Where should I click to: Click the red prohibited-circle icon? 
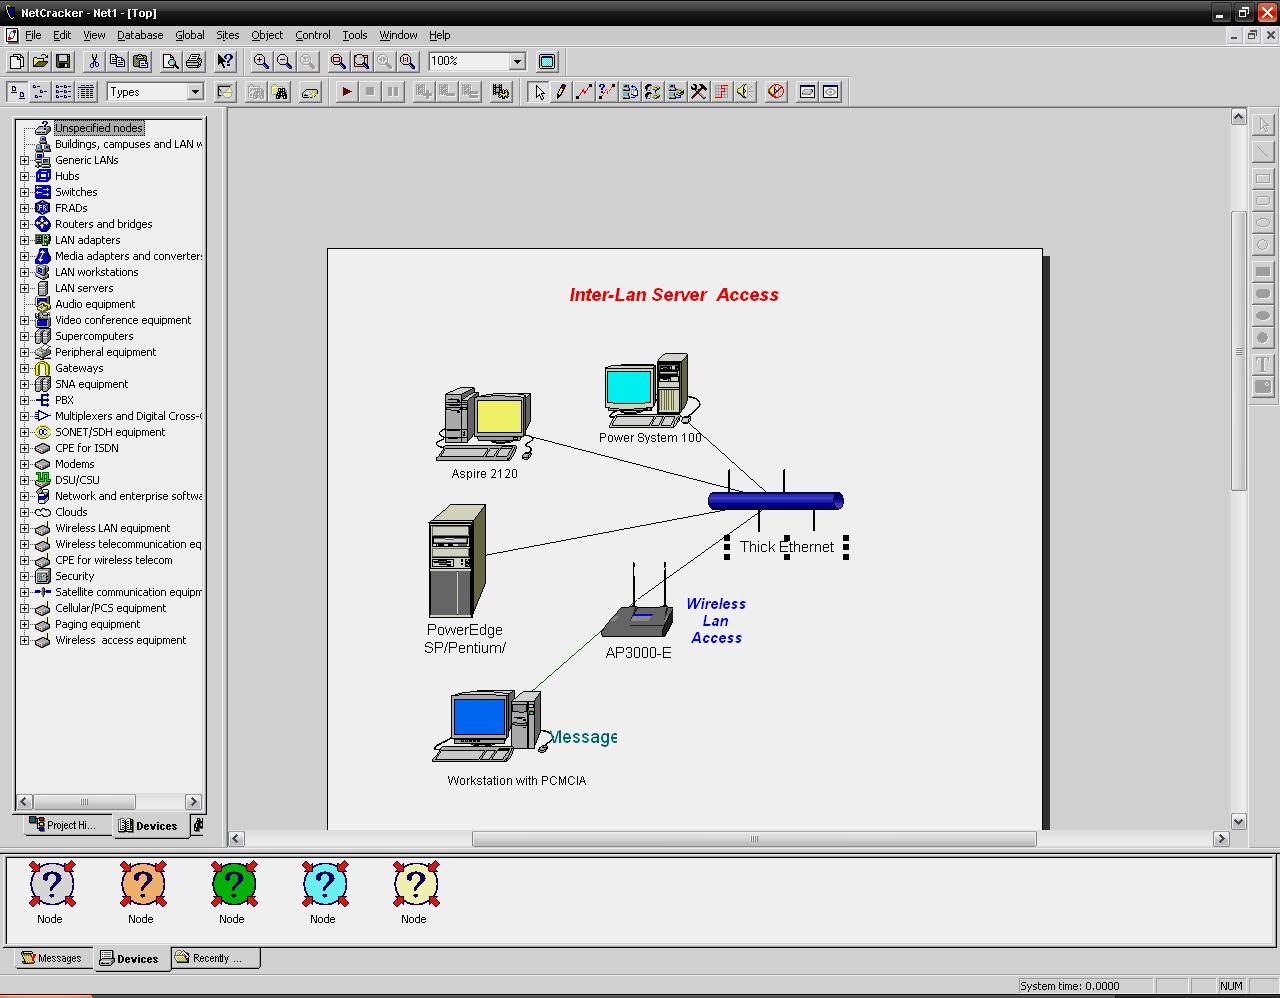pyautogui.click(x=776, y=92)
